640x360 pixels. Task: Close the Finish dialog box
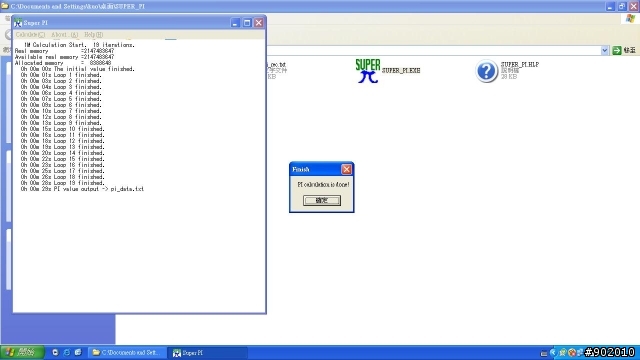(x=347, y=169)
